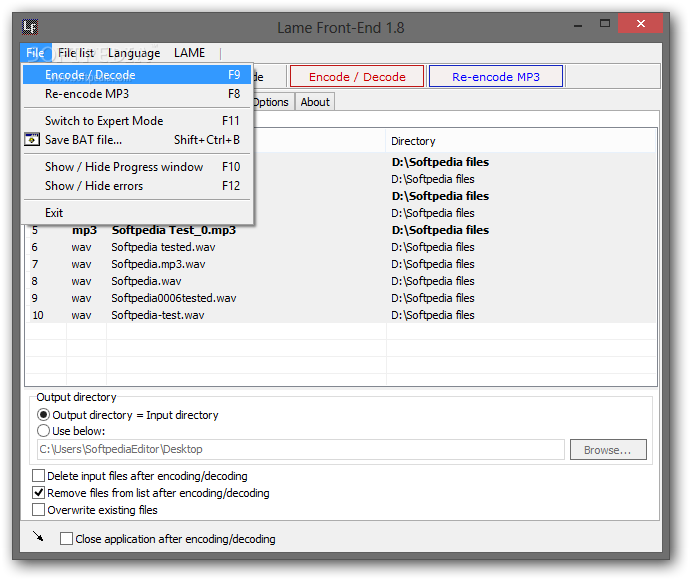690x580 pixels.
Task: Click the Browse... button
Action: [608, 449]
